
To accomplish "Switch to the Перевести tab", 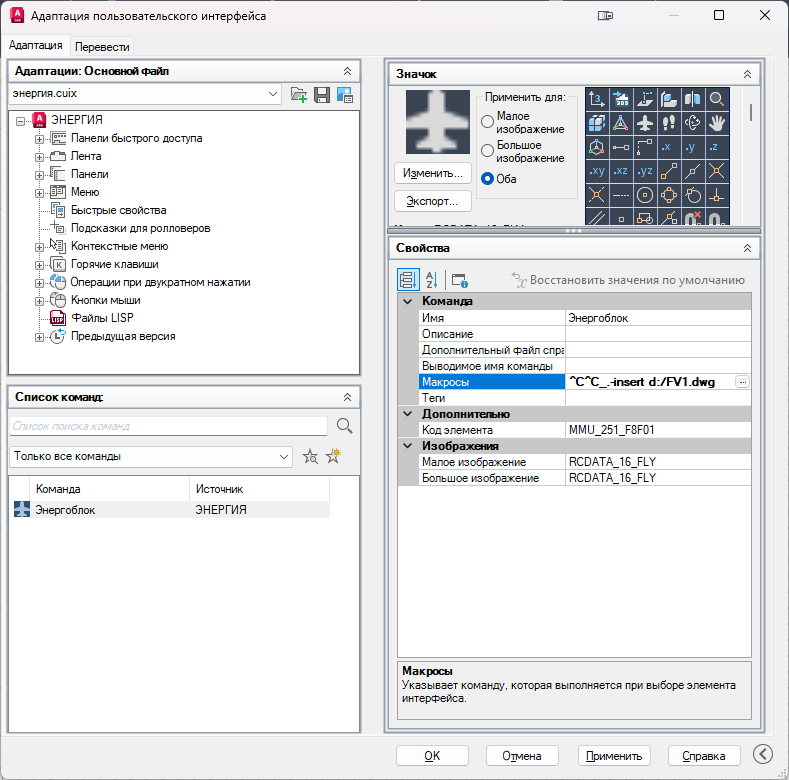I will [x=102, y=47].
